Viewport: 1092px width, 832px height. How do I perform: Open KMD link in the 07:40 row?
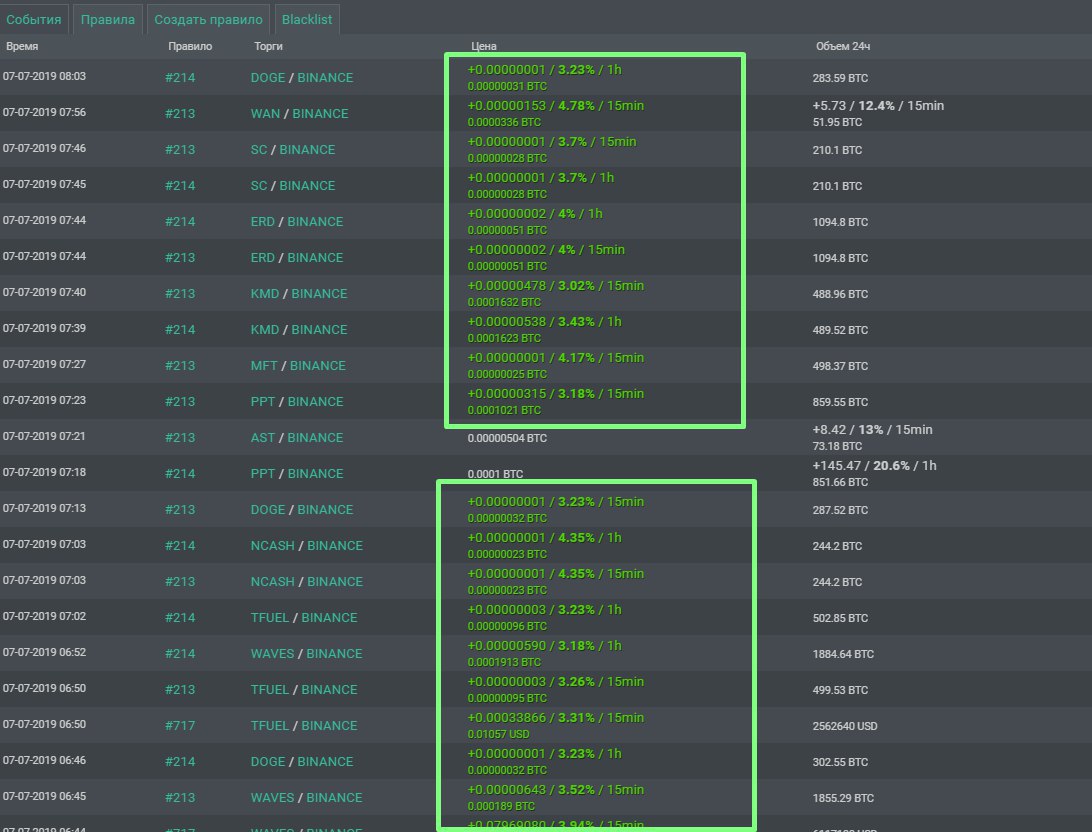pyautogui.click(x=265, y=294)
